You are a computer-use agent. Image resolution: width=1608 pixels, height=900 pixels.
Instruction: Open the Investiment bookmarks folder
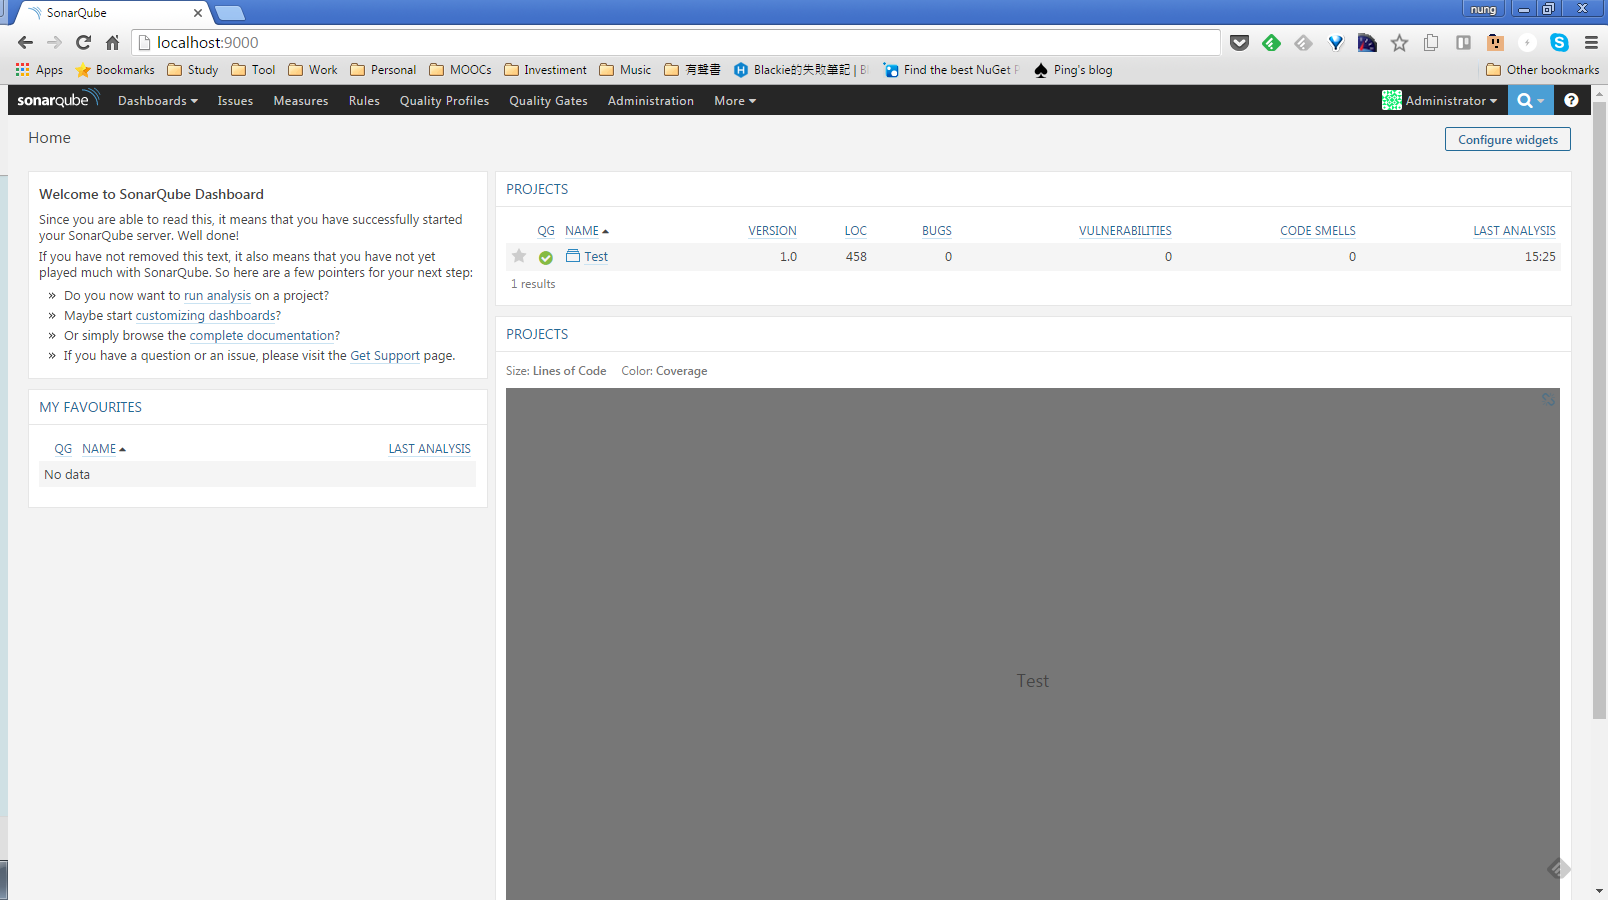click(545, 70)
